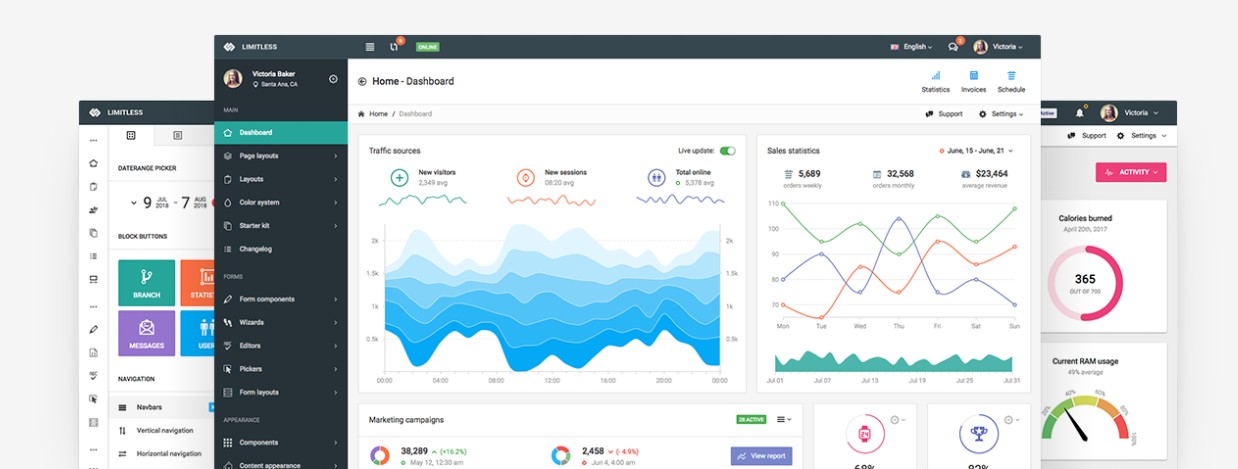Click user settings gear beside Victoria Baker

333,79
